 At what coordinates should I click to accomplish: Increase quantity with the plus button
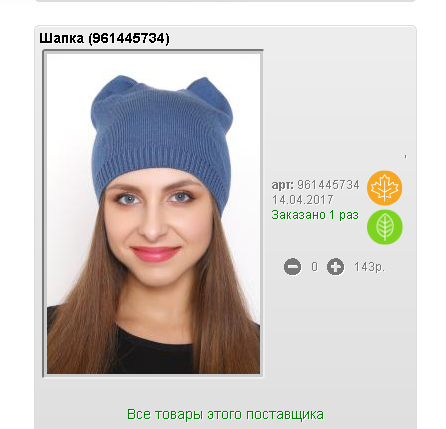[x=335, y=267]
